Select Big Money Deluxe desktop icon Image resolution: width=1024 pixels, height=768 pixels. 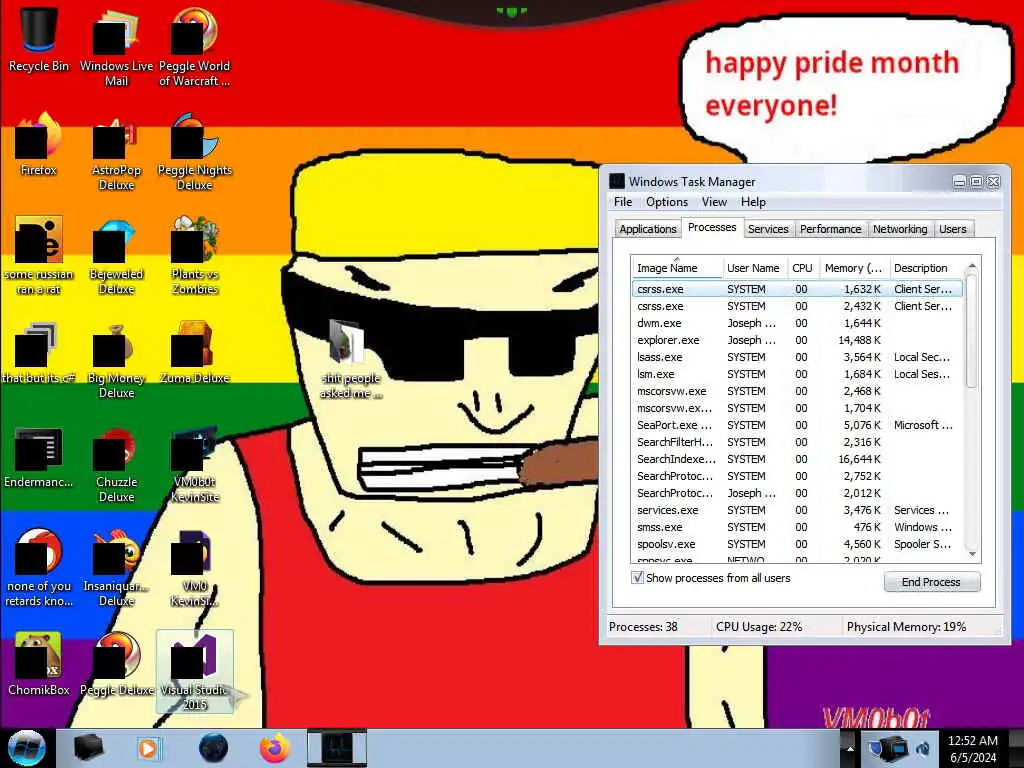pyautogui.click(x=116, y=360)
